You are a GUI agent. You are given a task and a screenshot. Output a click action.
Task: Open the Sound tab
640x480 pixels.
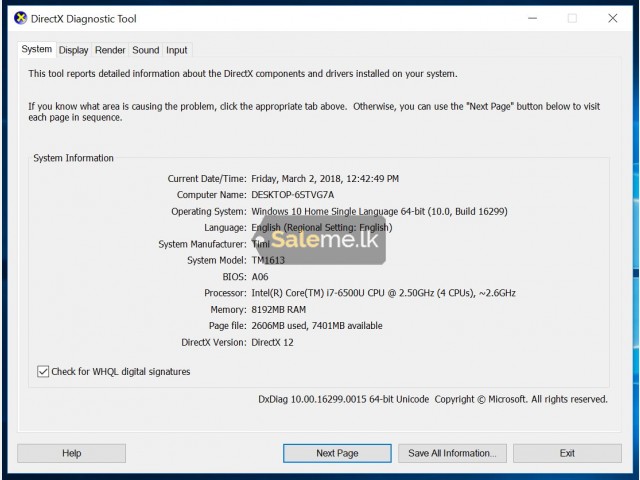tap(145, 50)
